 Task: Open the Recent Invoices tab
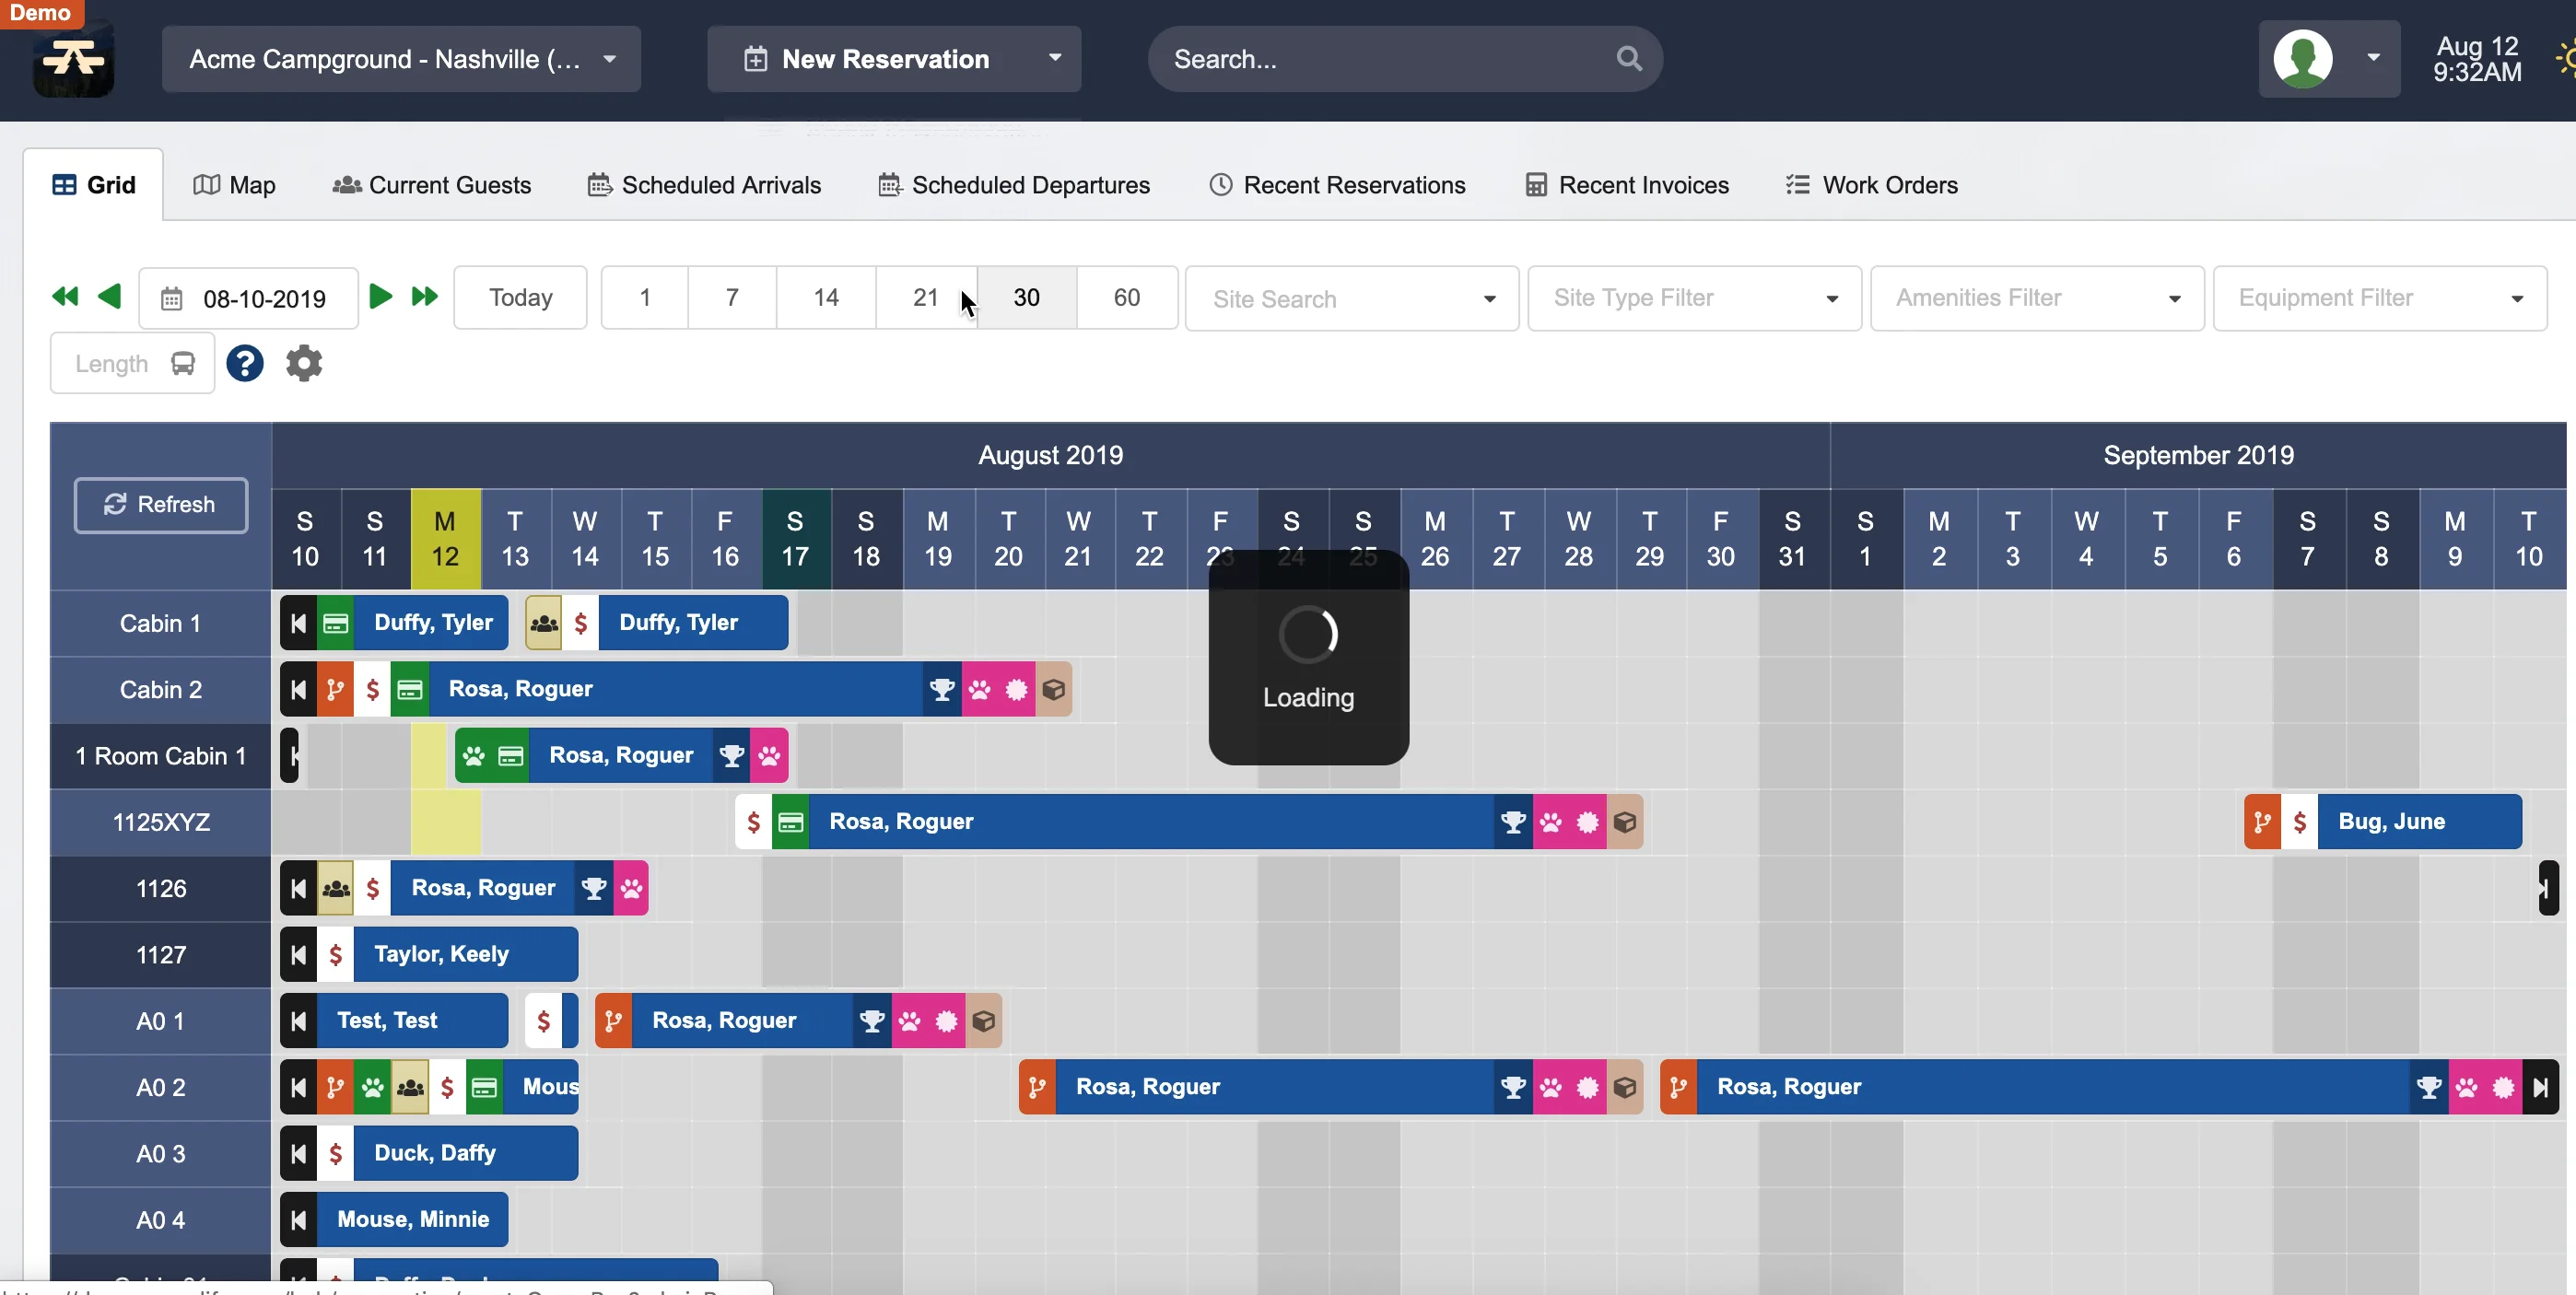(1627, 185)
